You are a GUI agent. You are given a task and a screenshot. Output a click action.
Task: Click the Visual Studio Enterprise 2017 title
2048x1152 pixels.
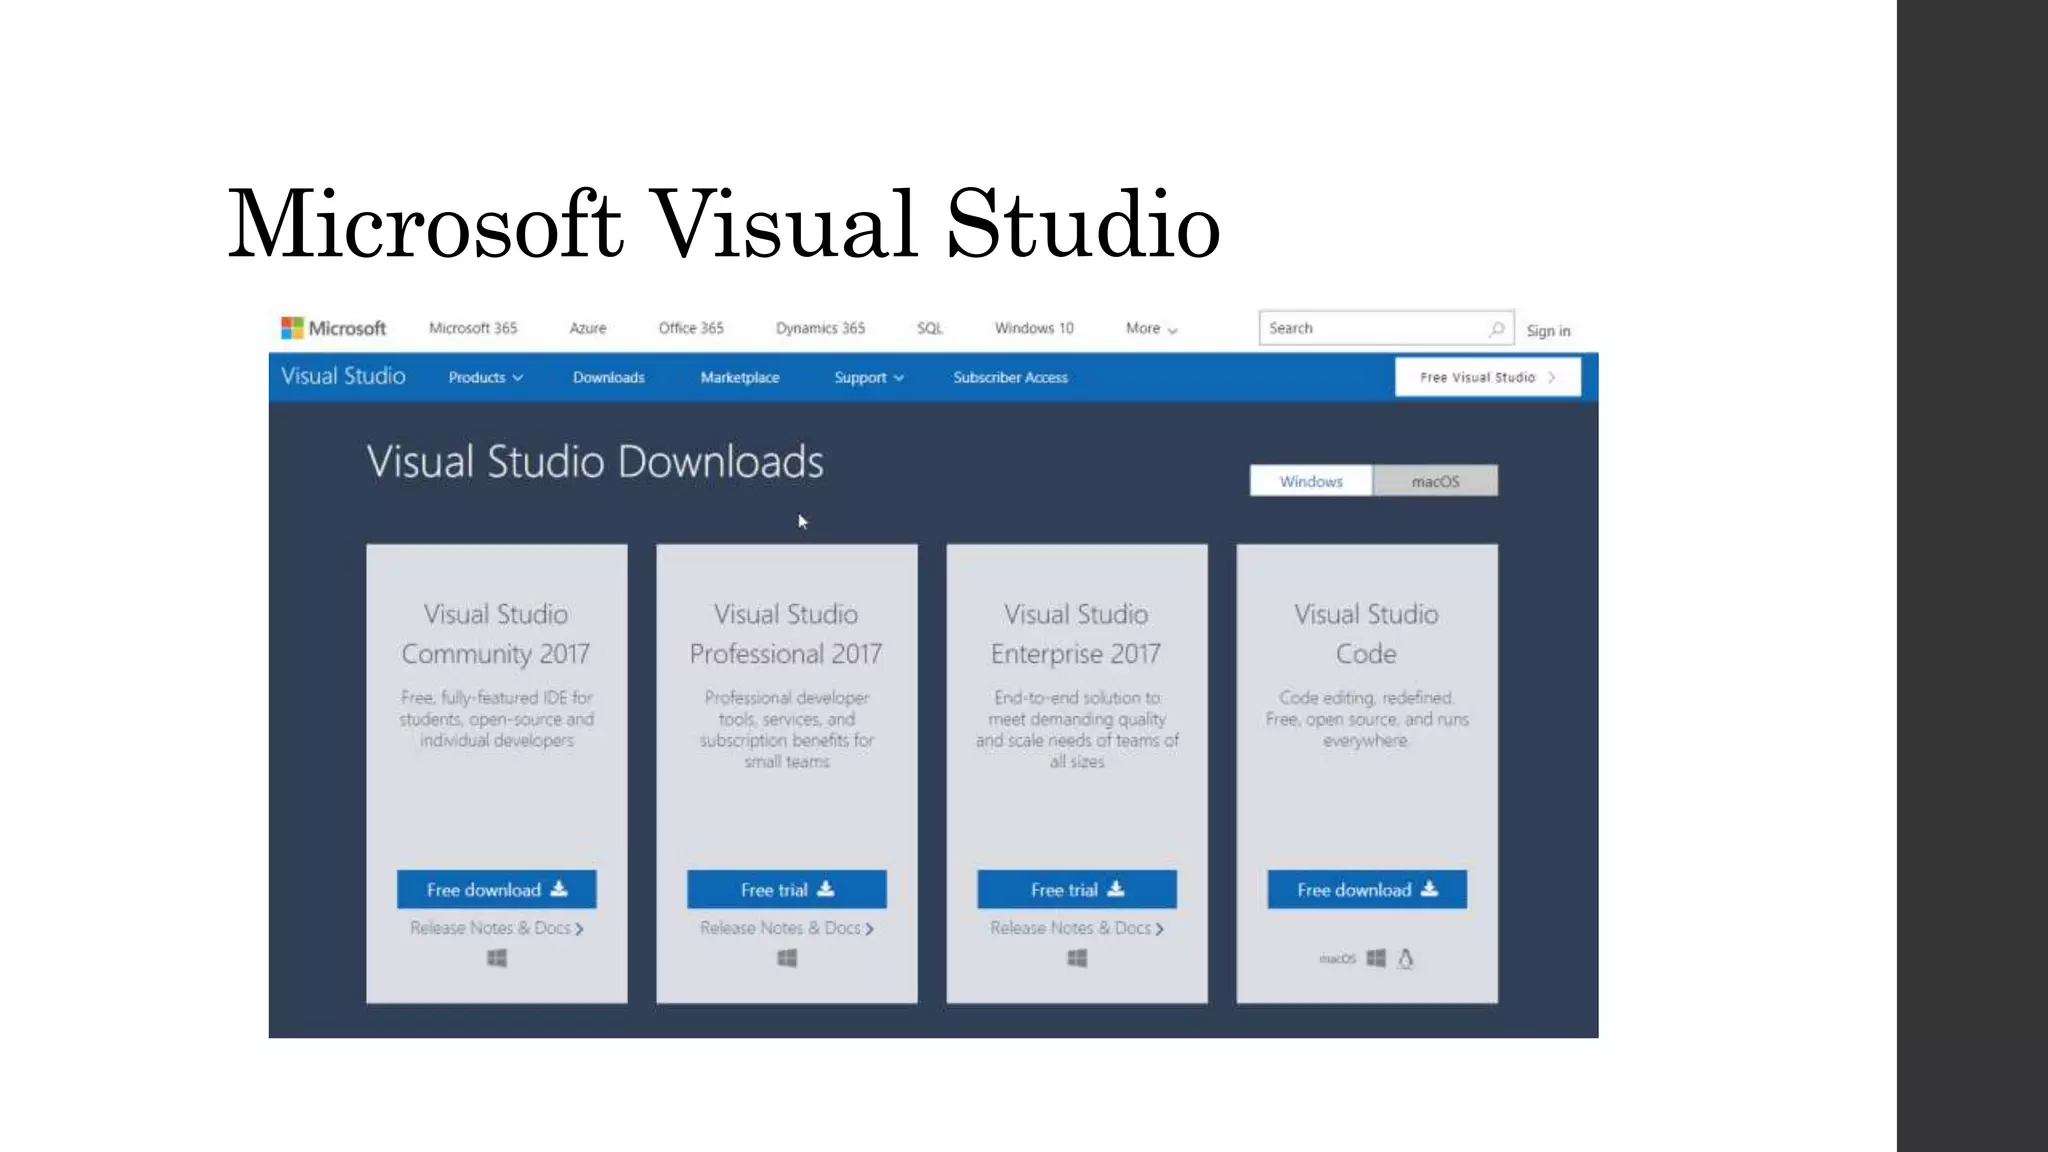point(1076,634)
